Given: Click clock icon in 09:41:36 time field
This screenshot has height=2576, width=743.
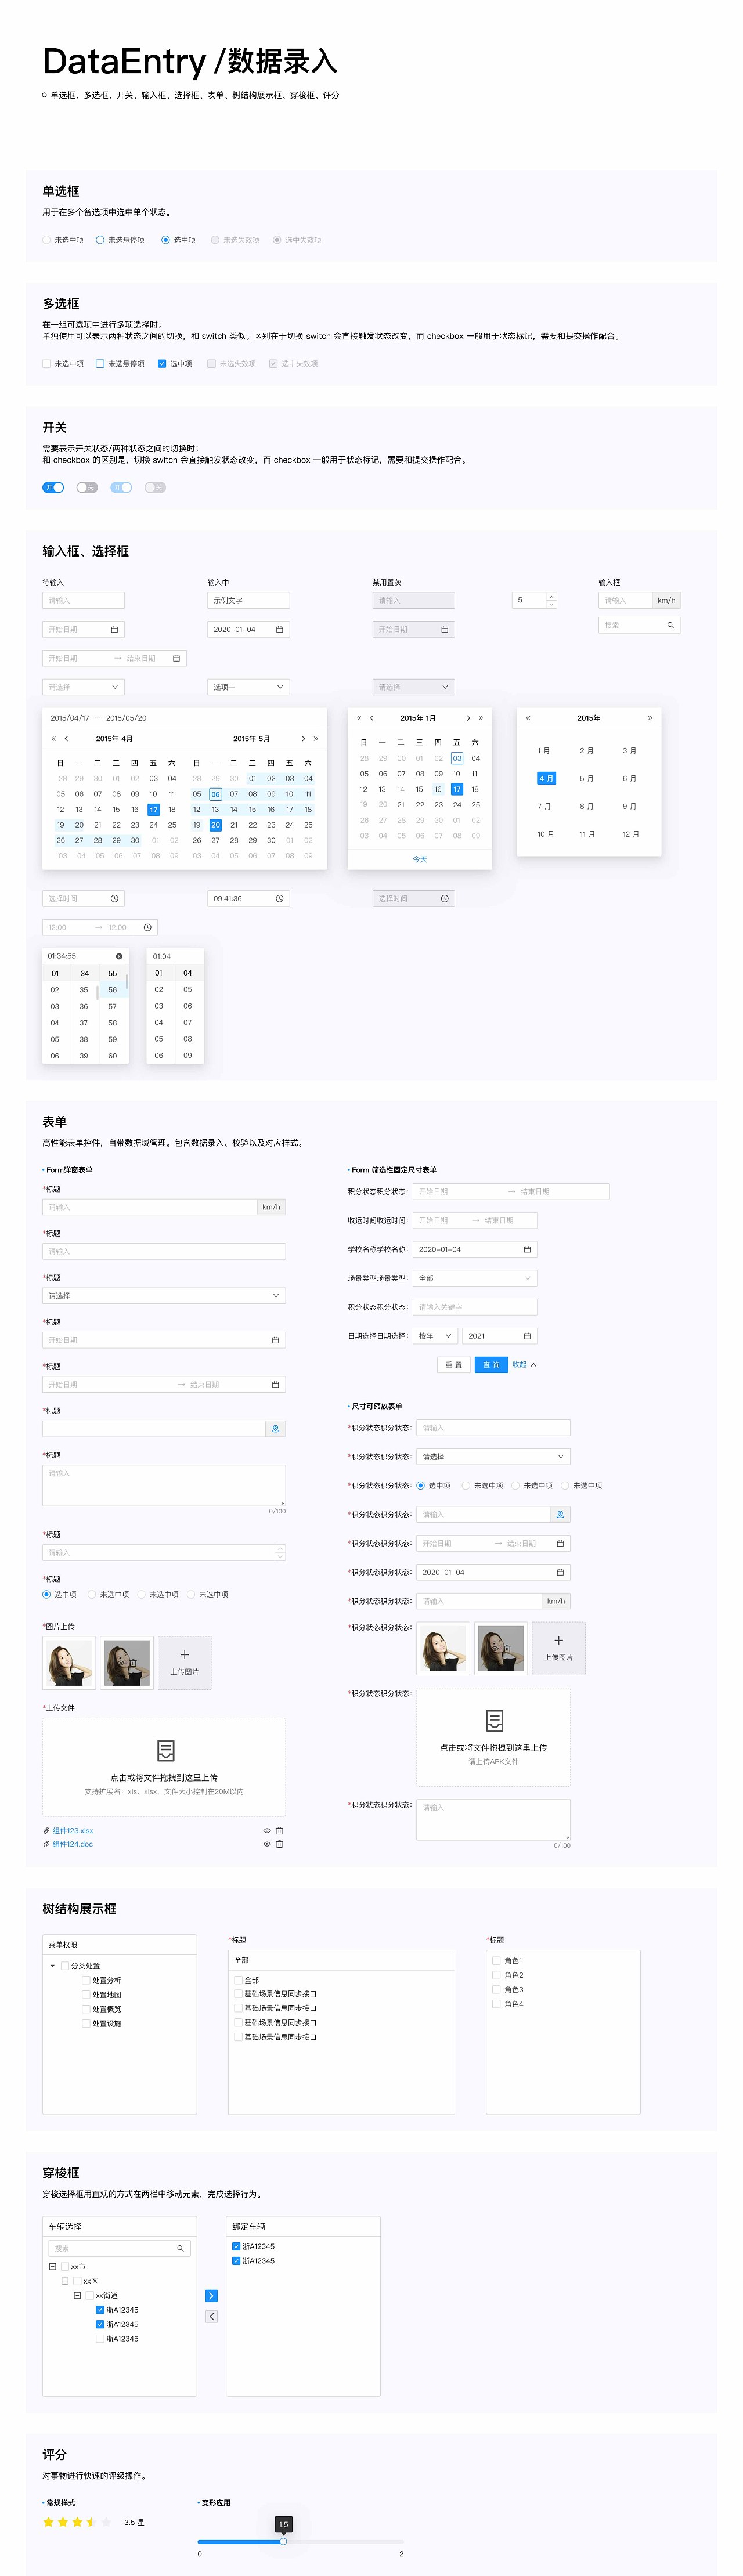Looking at the screenshot, I should [x=279, y=898].
